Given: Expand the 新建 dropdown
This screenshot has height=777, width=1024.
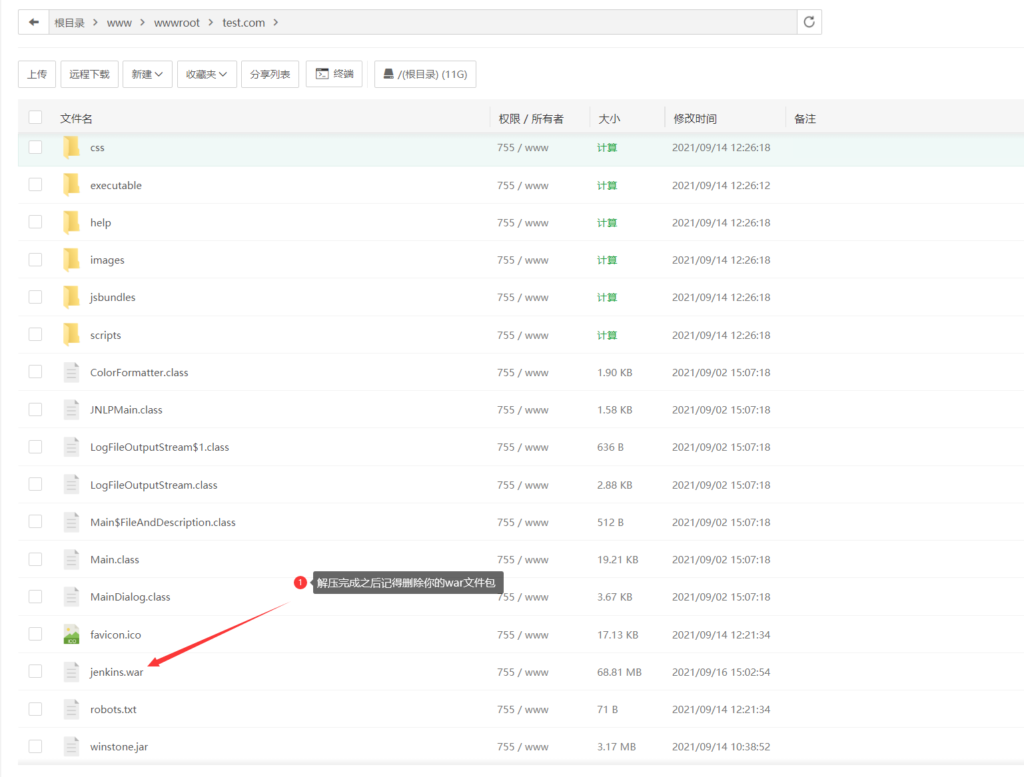Looking at the screenshot, I should click(x=147, y=74).
